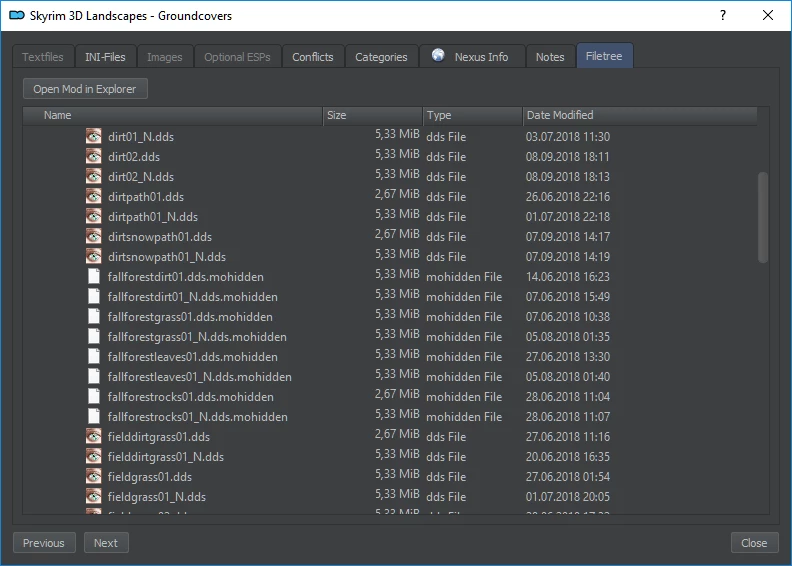Click the blank file icon beside fallforestdirt01_N.dds.mohidden
This screenshot has height=566, width=792.
(x=94, y=296)
